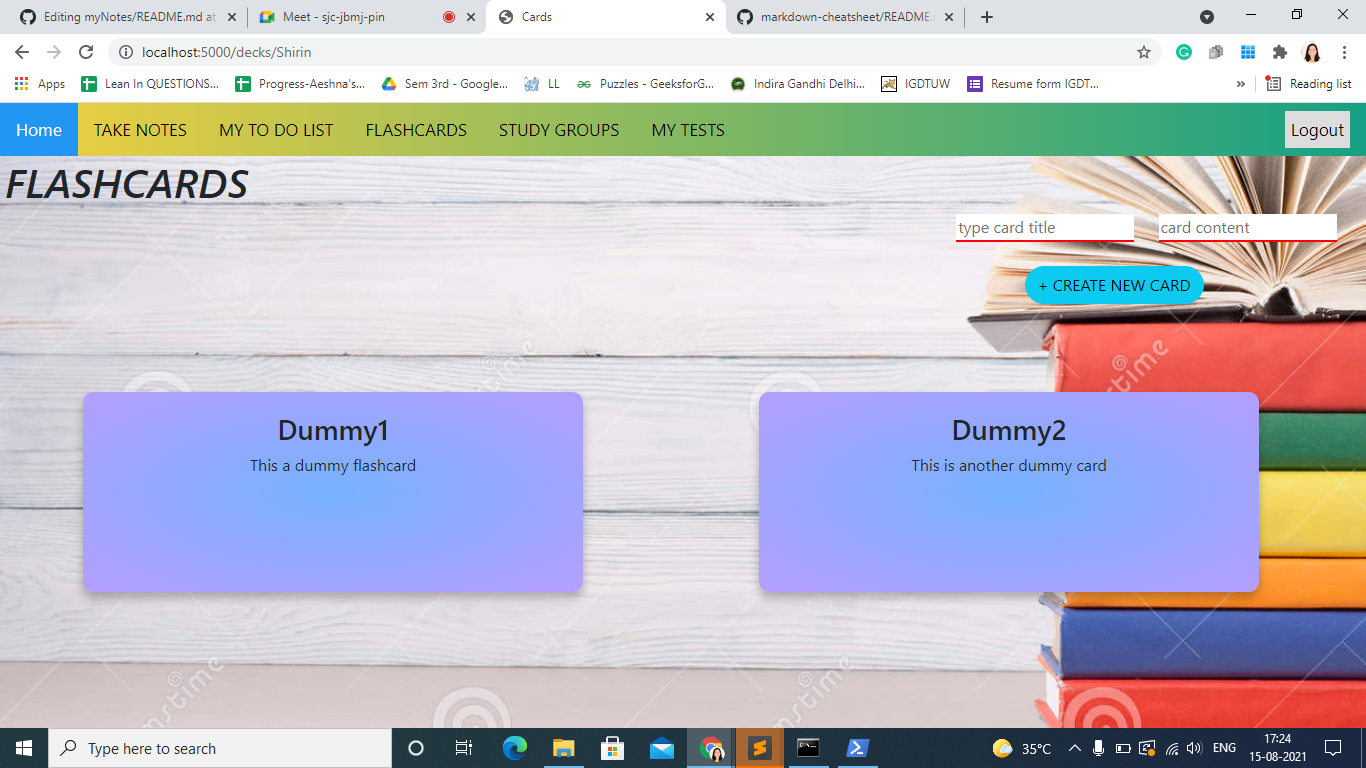Show hidden system tray icons
This screenshot has height=768, width=1366.
coord(1073,748)
